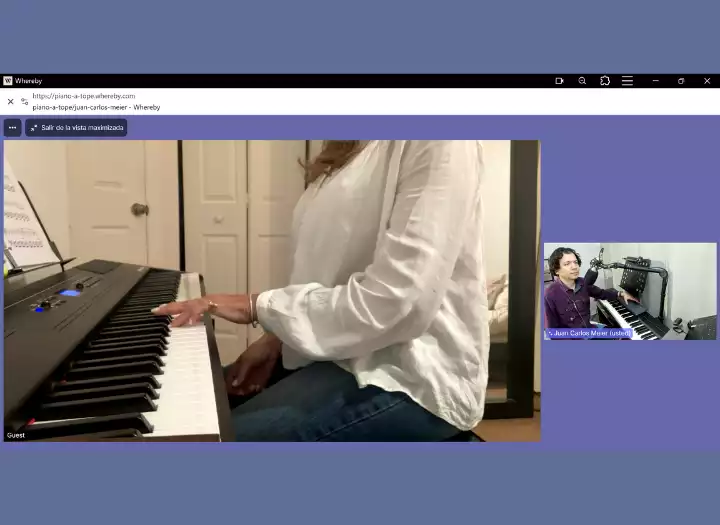Click the page title 'piano-a-tope/juan-carlos-meier - Whereby'
The height and width of the screenshot is (525, 720).
[x=96, y=107]
